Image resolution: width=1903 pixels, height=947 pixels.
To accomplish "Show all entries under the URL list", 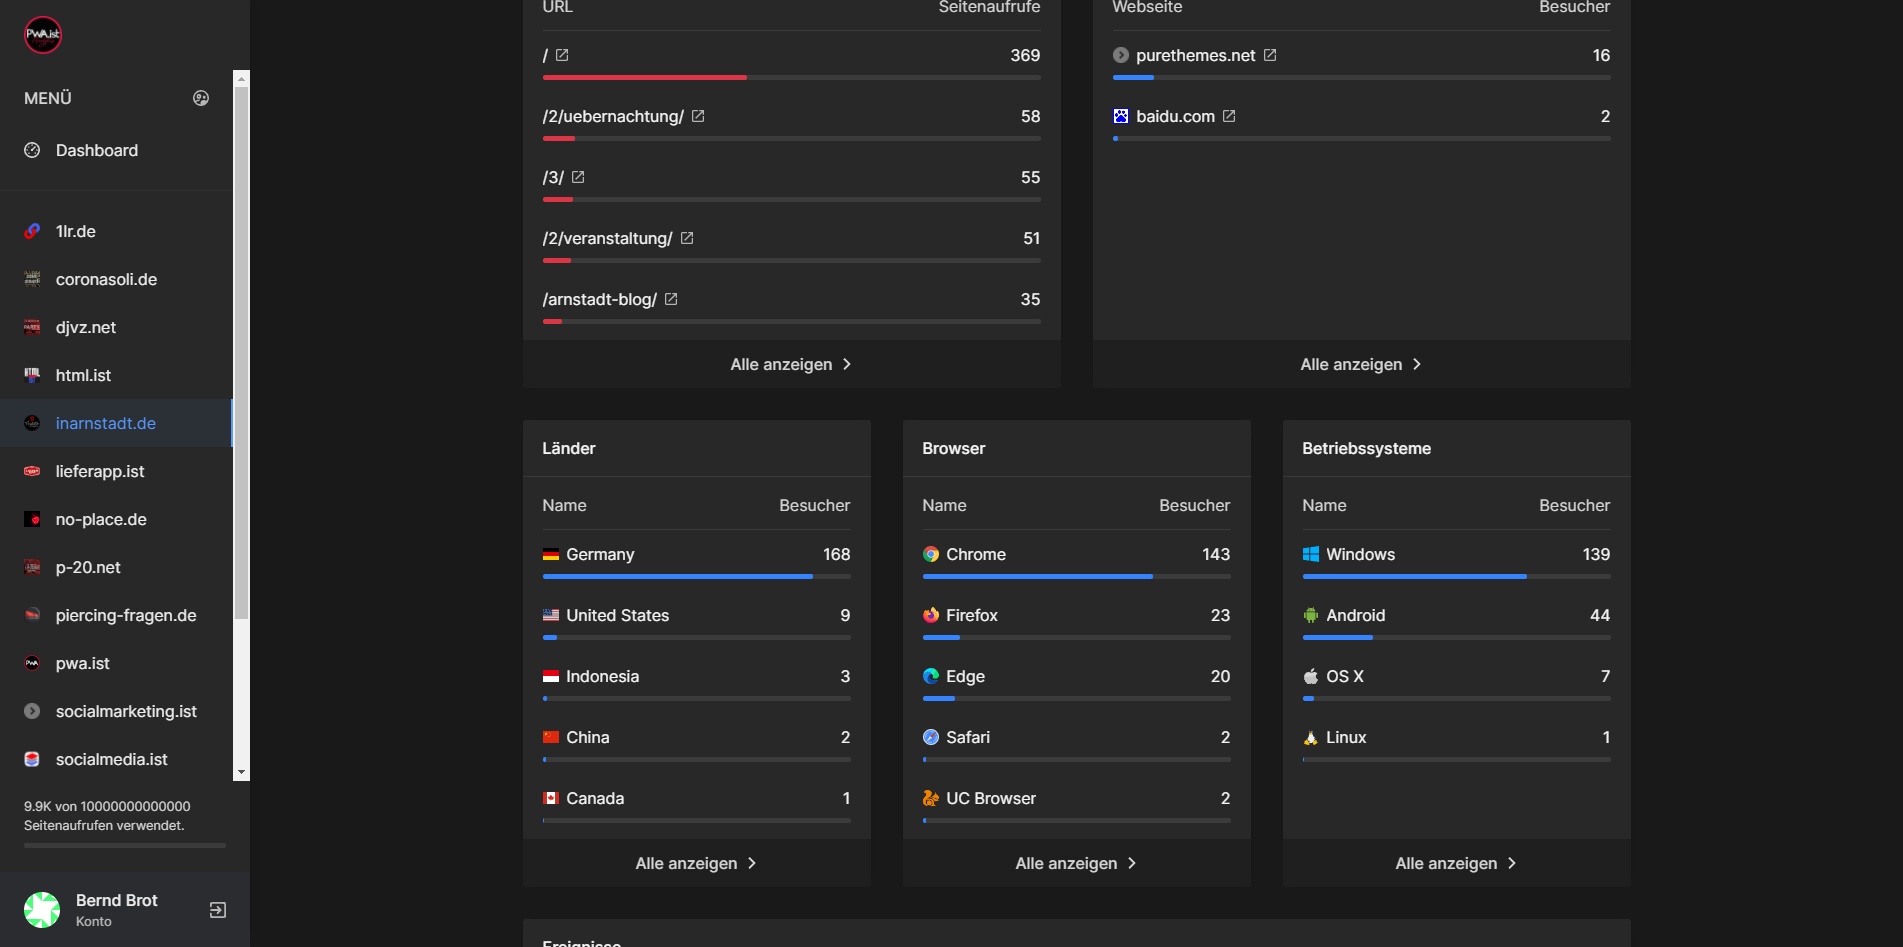I will [791, 364].
